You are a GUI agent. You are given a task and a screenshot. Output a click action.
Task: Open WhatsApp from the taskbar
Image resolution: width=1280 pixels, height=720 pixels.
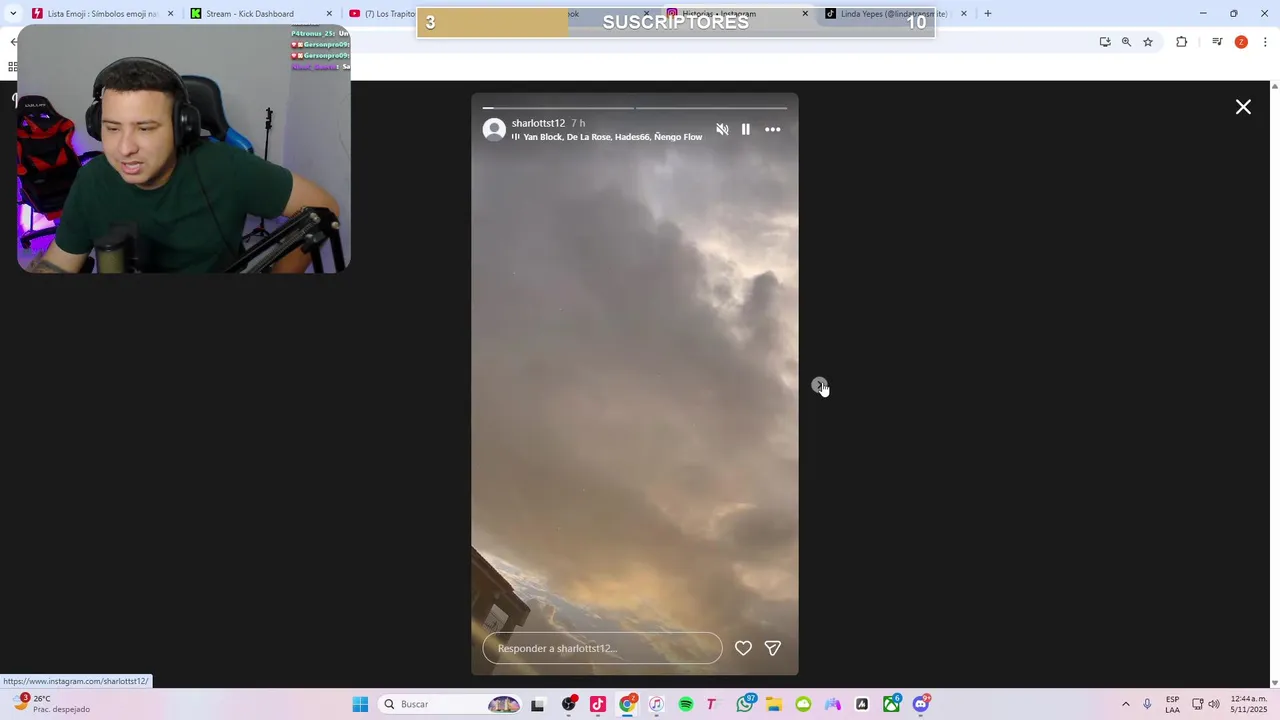[745, 704]
